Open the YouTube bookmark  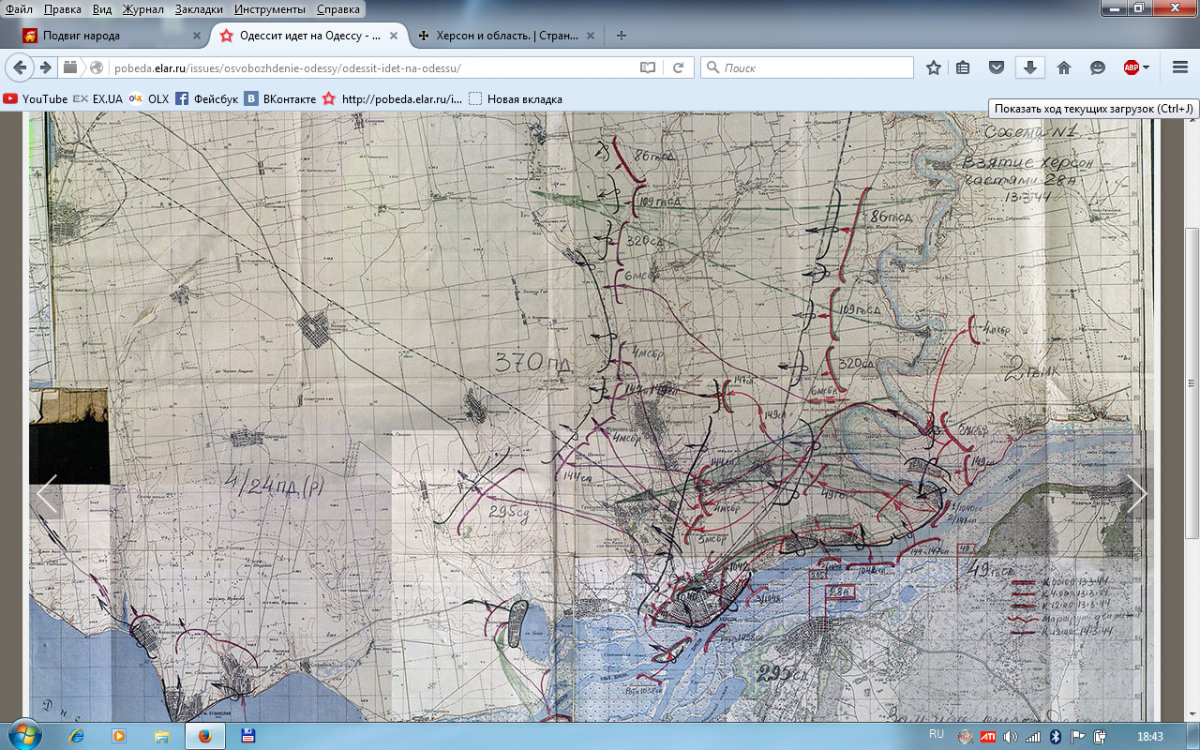(x=36, y=99)
